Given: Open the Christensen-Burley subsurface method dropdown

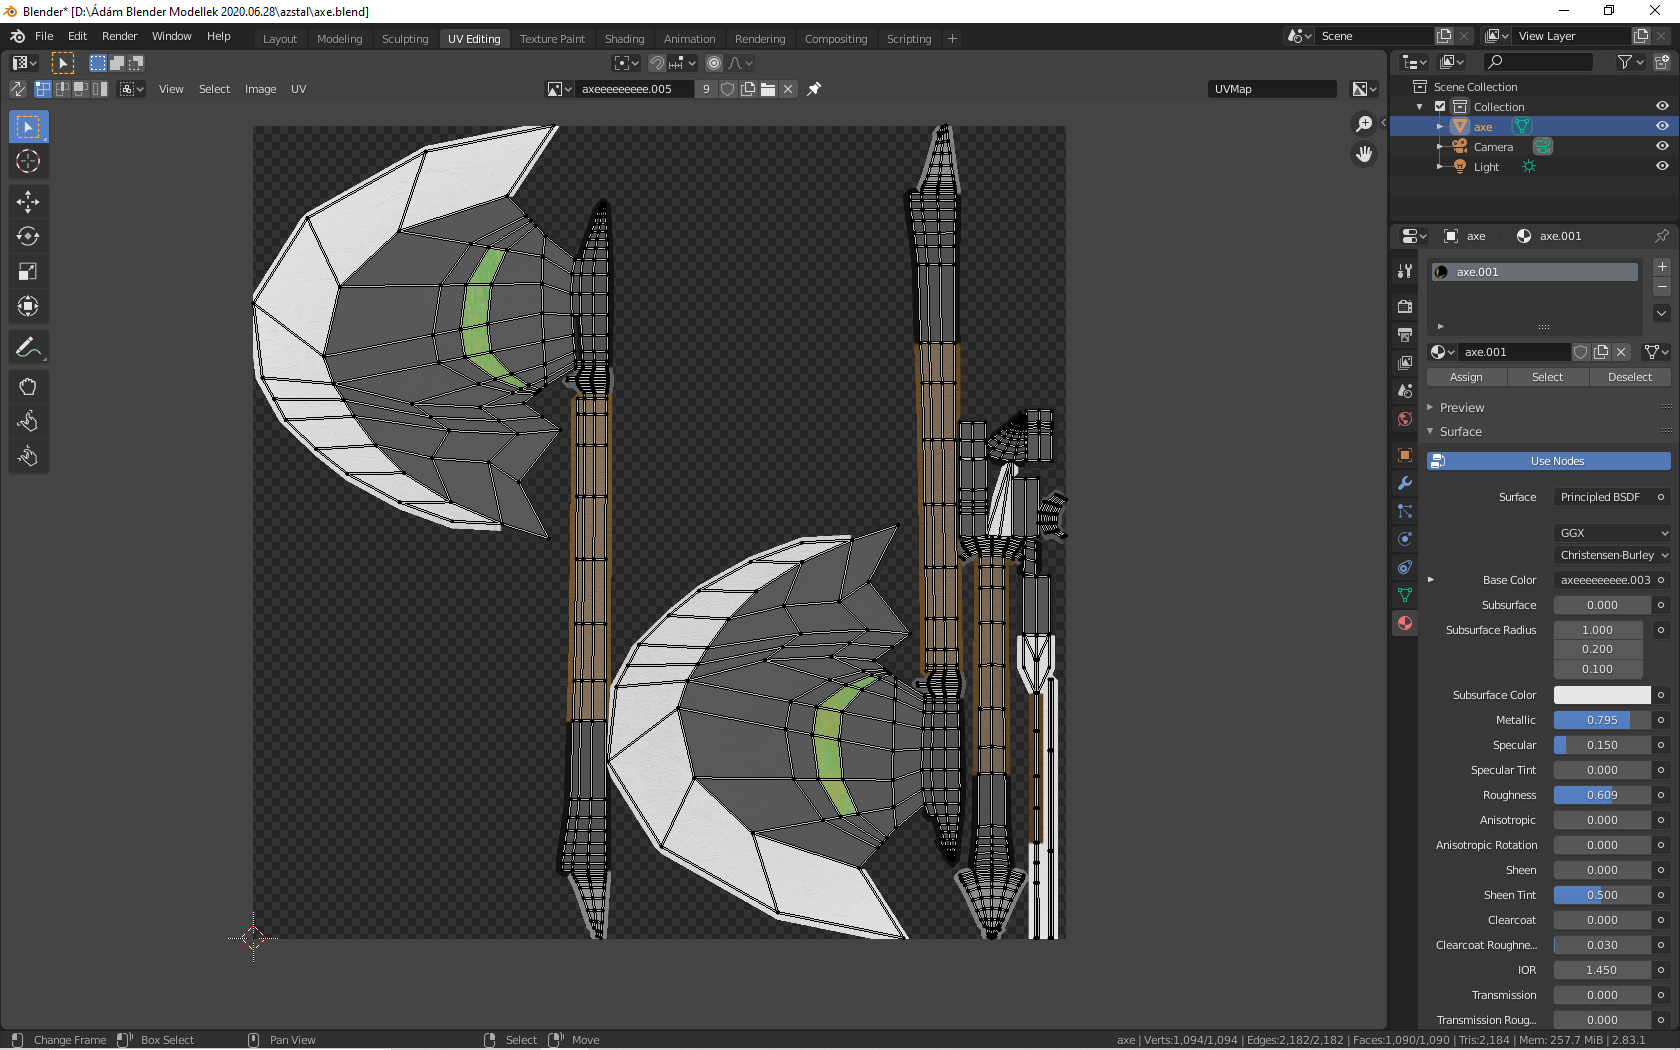Looking at the screenshot, I should 1612,555.
